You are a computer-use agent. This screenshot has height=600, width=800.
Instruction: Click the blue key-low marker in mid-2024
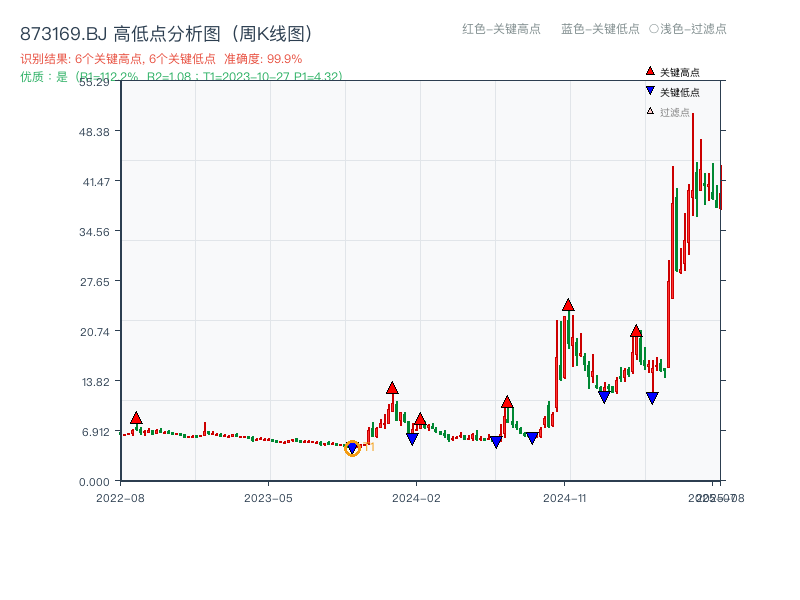point(496,440)
